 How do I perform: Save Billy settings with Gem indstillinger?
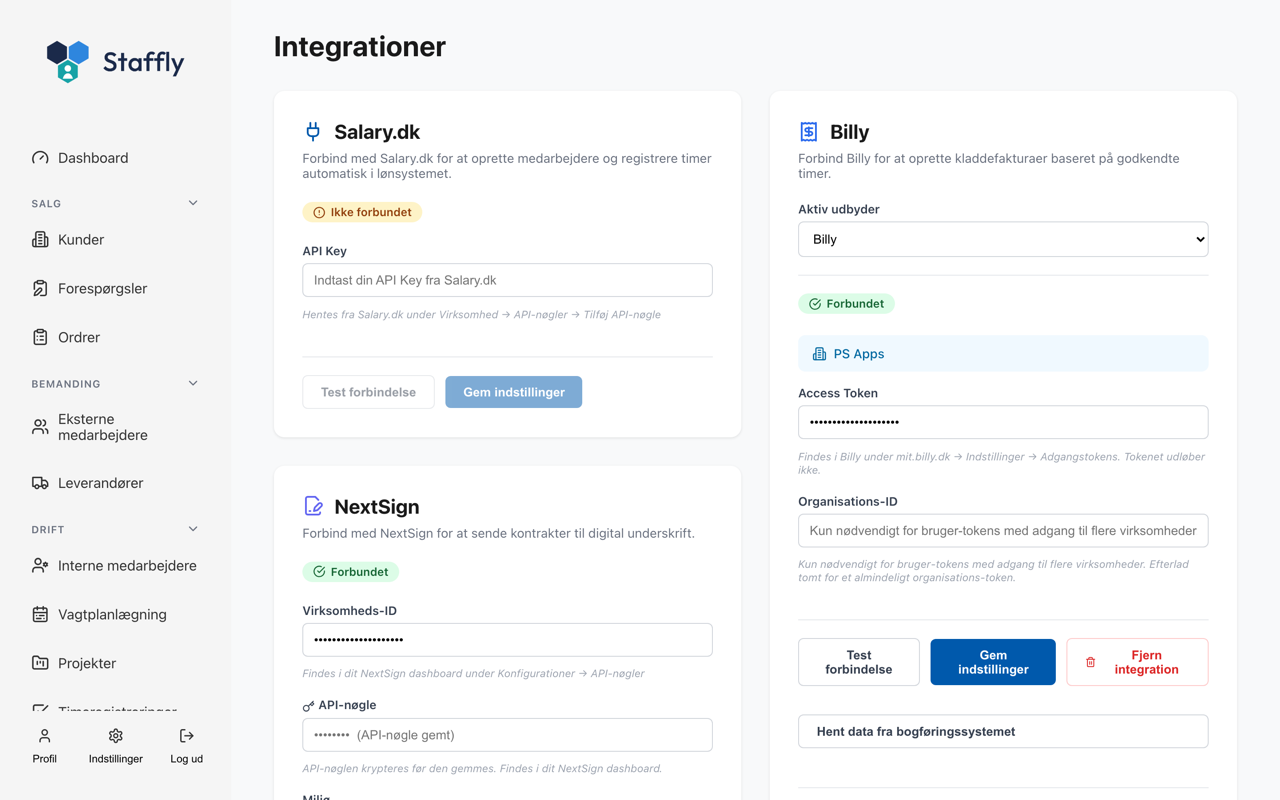(x=993, y=662)
